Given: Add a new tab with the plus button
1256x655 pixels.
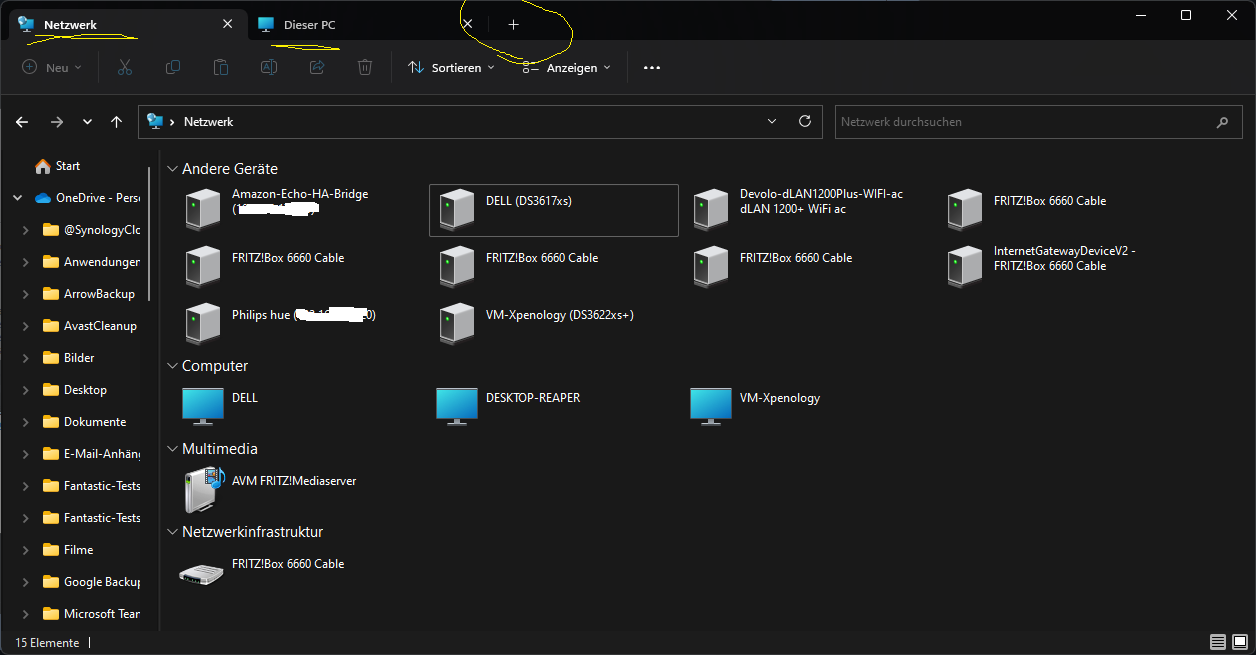Looking at the screenshot, I should point(514,24).
